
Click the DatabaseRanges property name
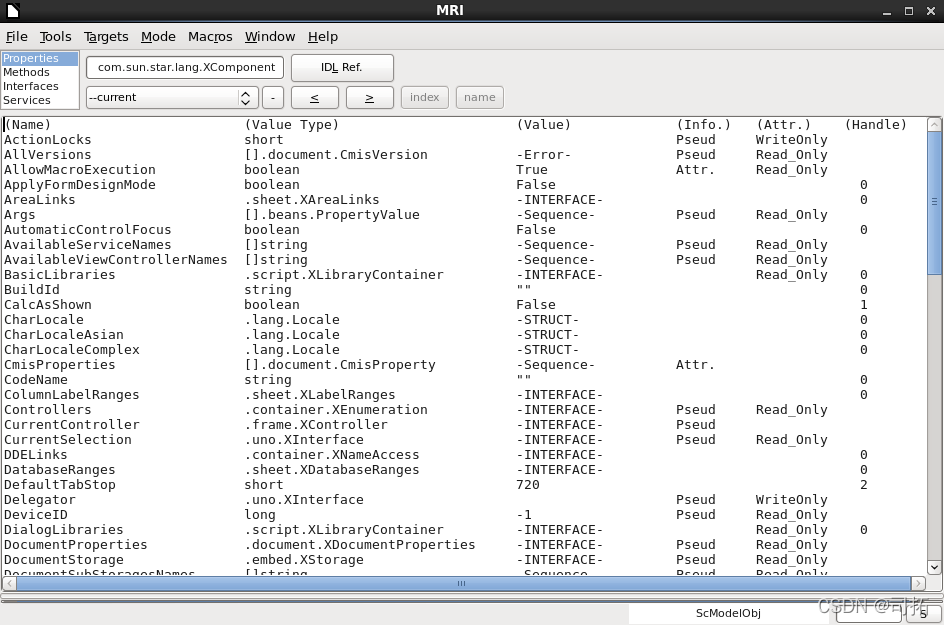pos(60,470)
